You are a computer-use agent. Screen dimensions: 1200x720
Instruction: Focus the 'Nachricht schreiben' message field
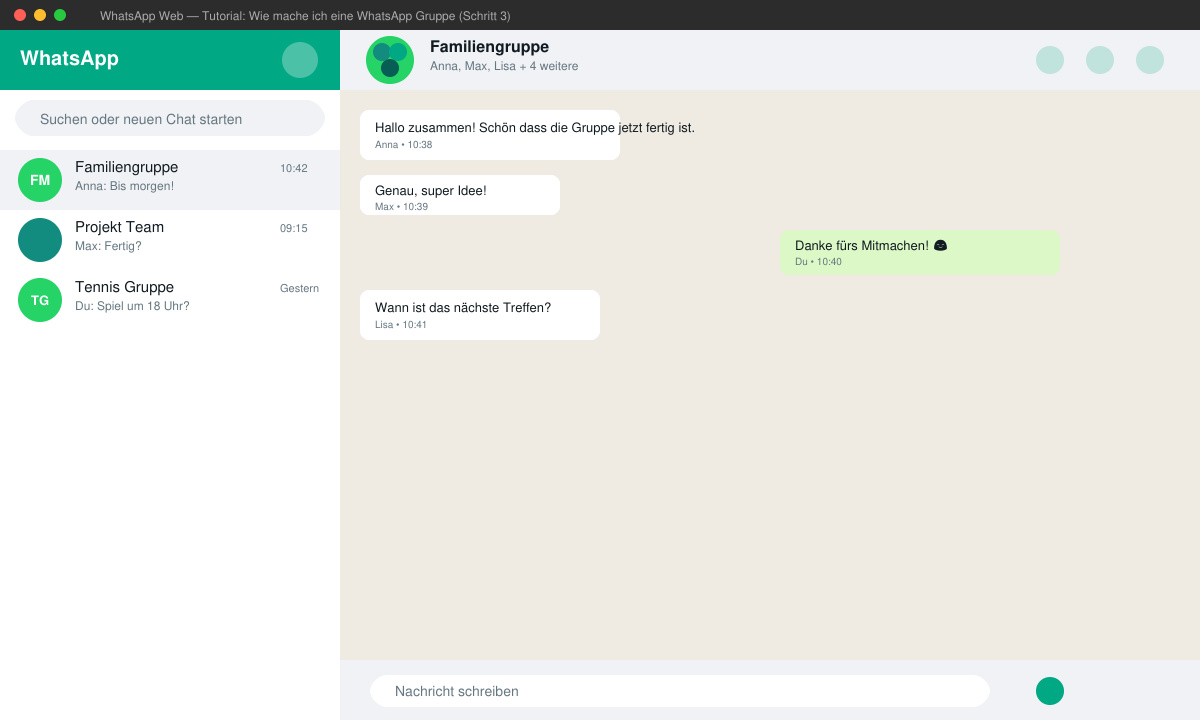click(x=680, y=691)
